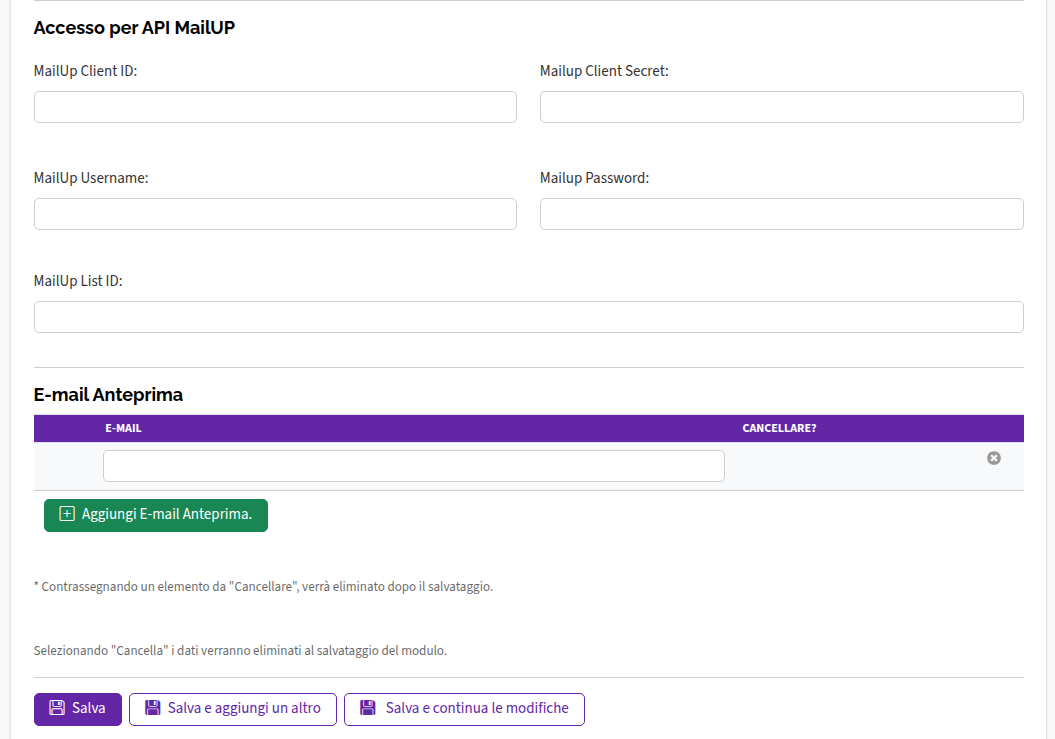Remove the E-mail Anteprima row with delete icon
The image size is (1055, 739).
(994, 458)
